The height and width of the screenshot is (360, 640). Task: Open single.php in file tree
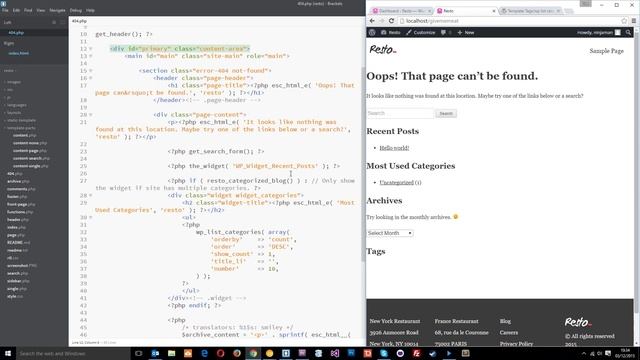coord(17,289)
